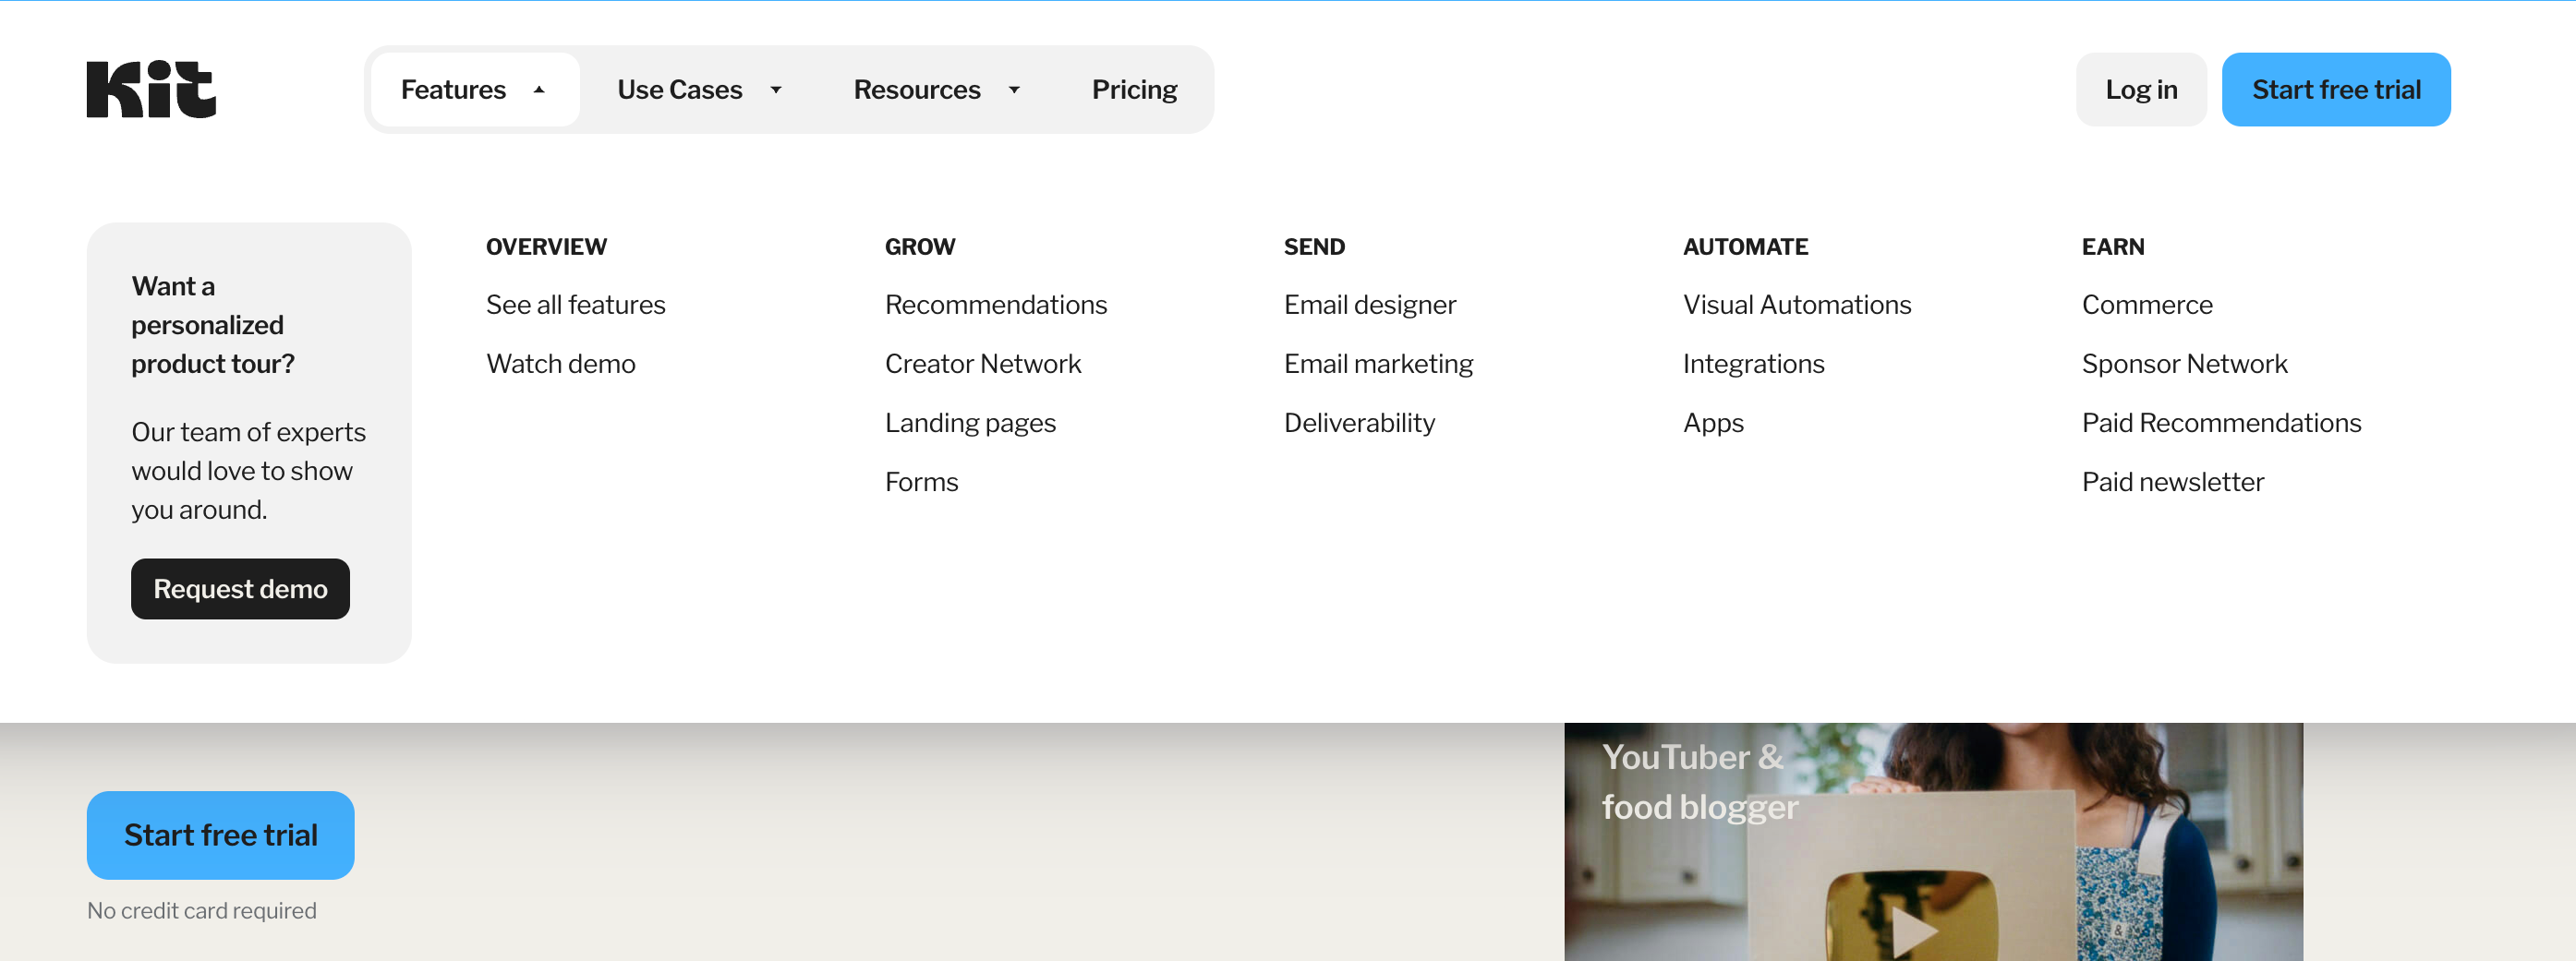The image size is (2576, 961).
Task: Open the Deliverability link
Action: pyautogui.click(x=1358, y=423)
